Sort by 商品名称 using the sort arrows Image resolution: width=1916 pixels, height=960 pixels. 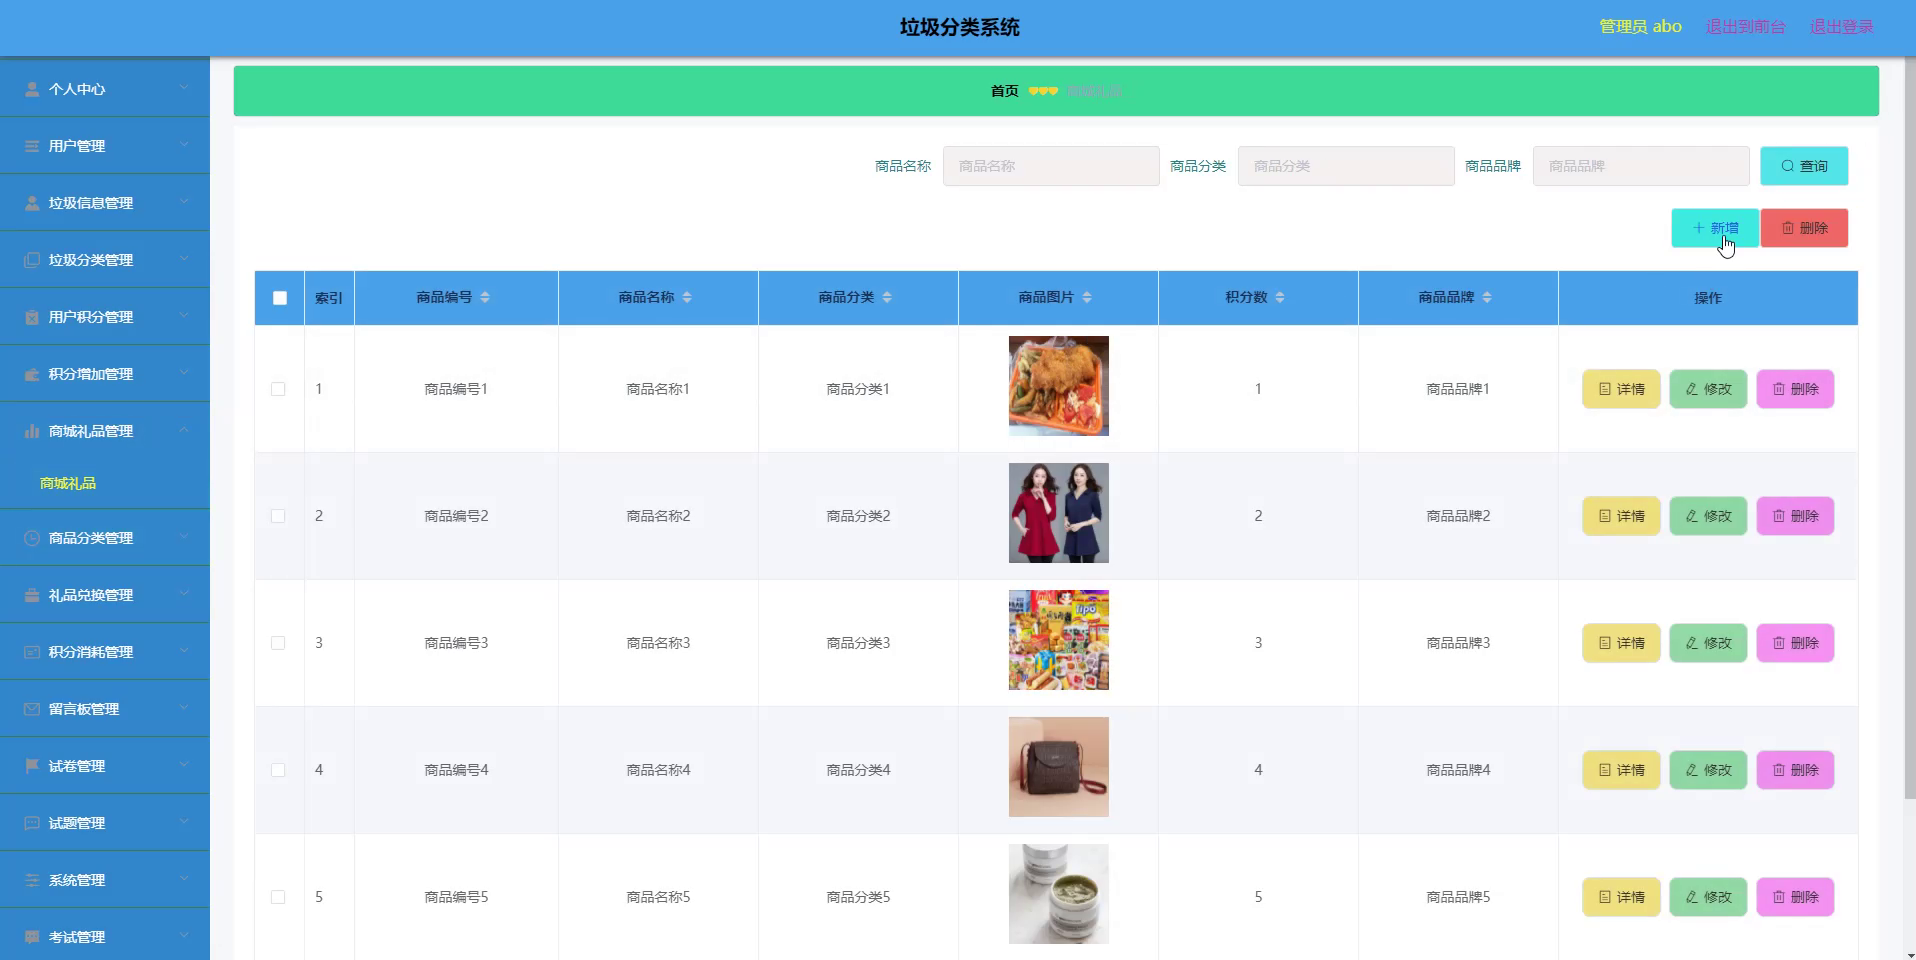(687, 297)
